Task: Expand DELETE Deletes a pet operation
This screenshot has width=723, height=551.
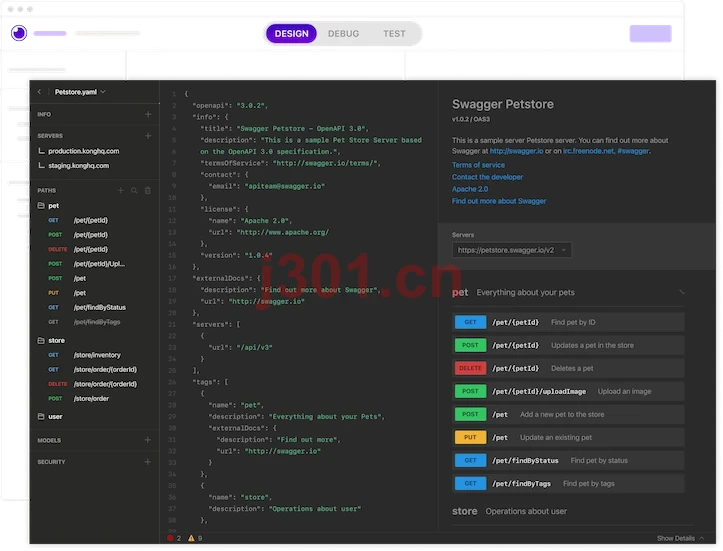Action: coord(568,368)
